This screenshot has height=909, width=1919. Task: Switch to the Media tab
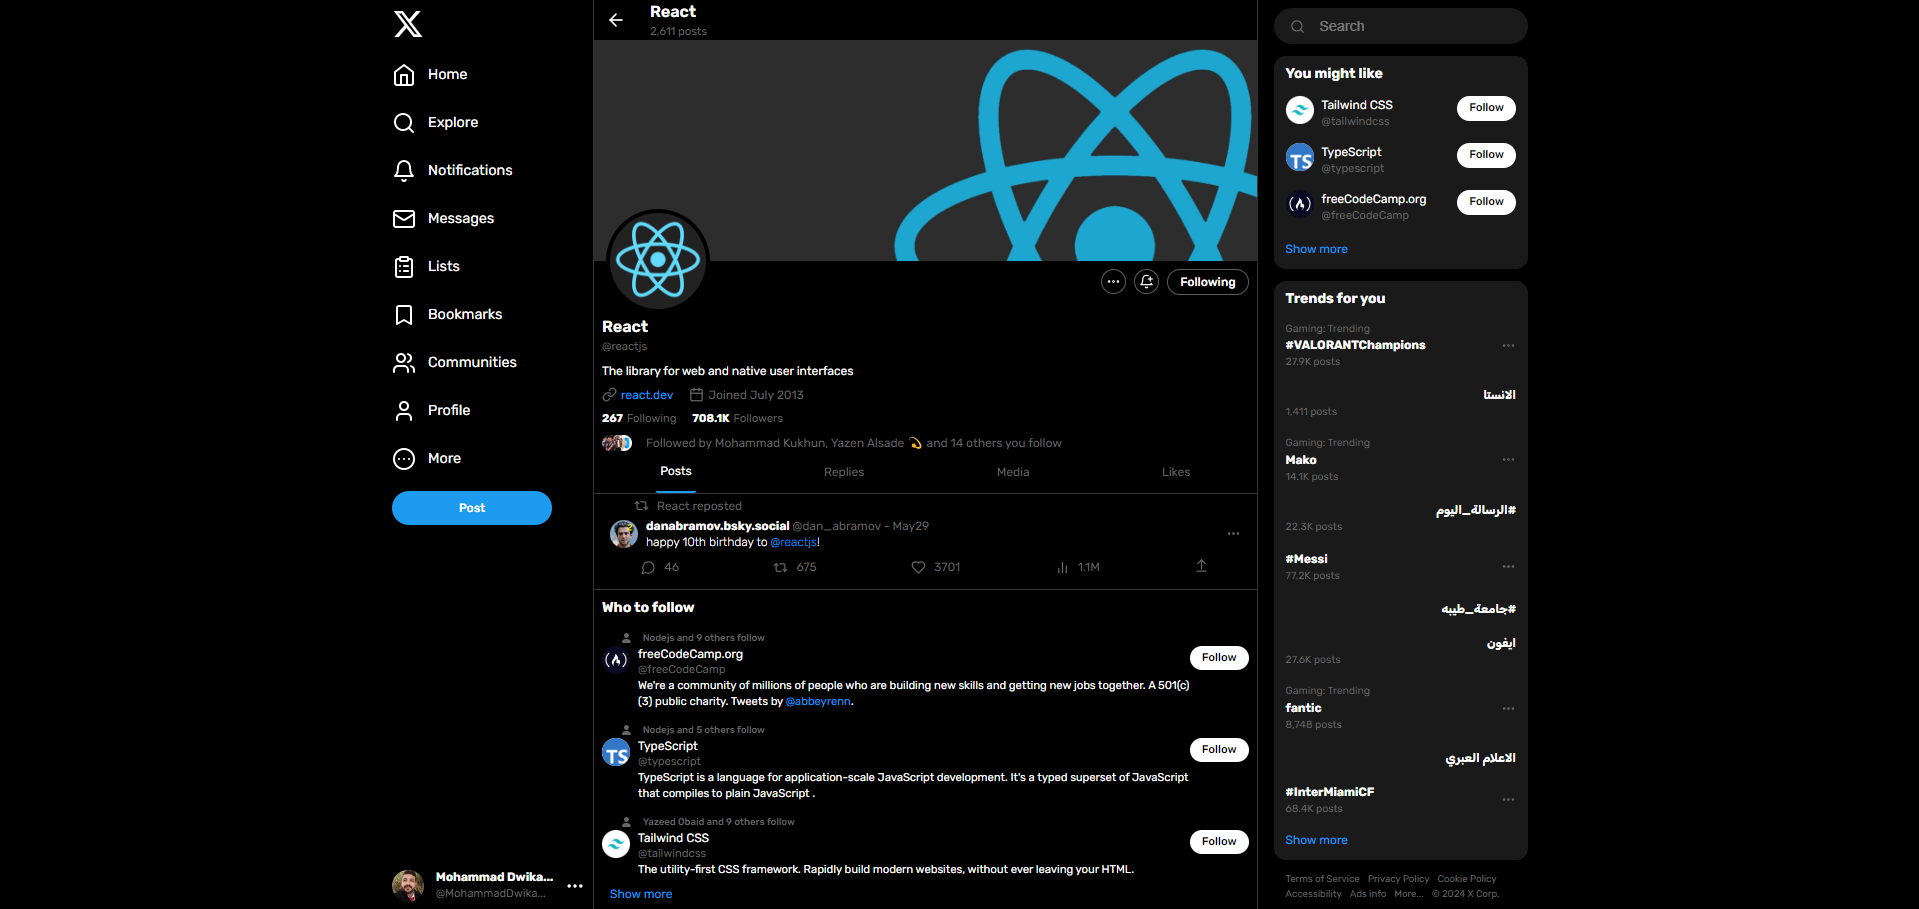click(1013, 472)
